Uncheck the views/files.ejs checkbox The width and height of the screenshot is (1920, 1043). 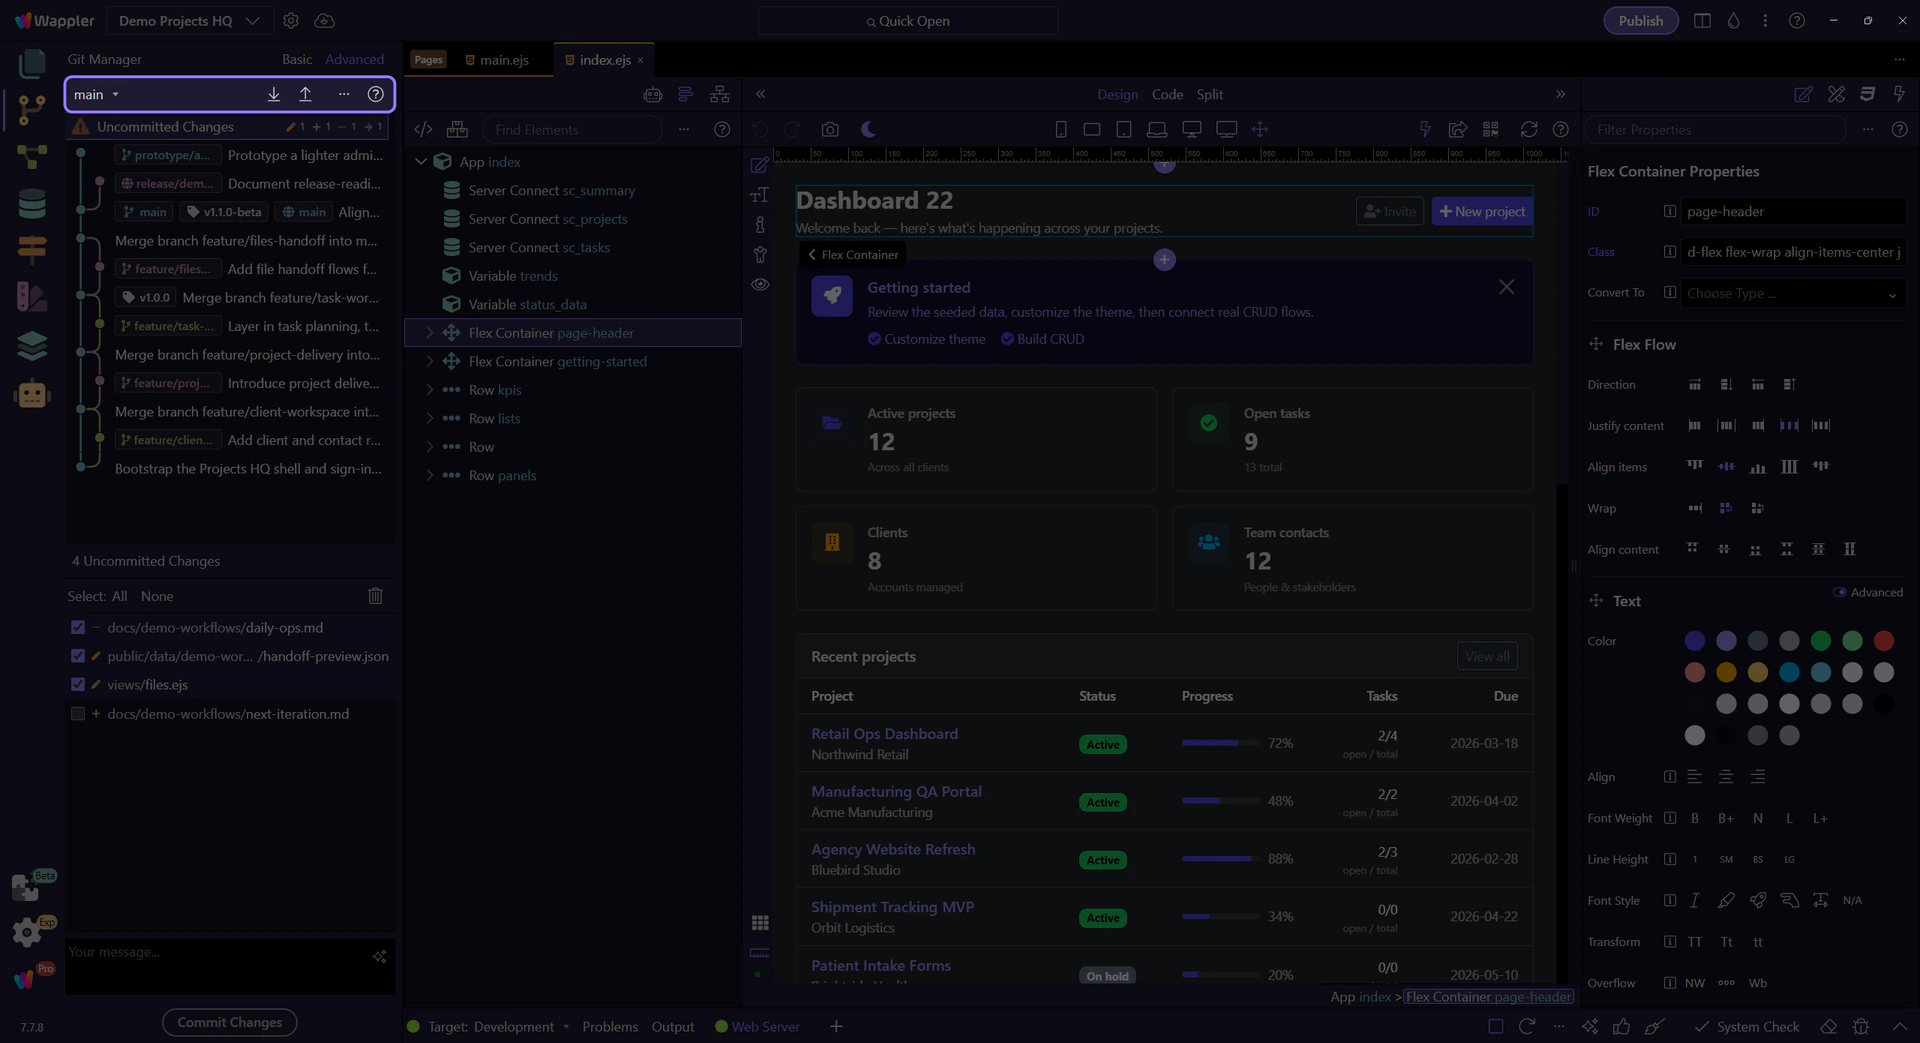(x=78, y=685)
